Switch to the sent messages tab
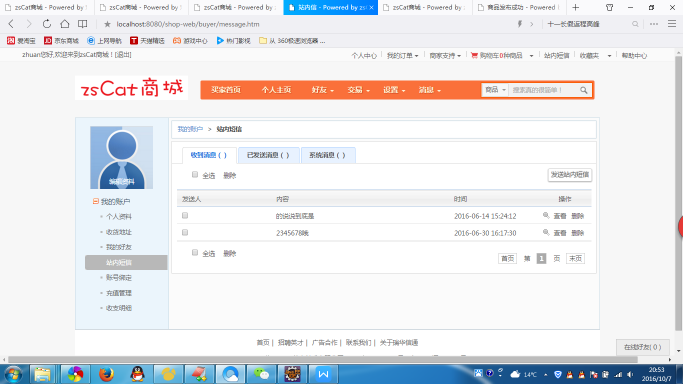 click(268, 155)
